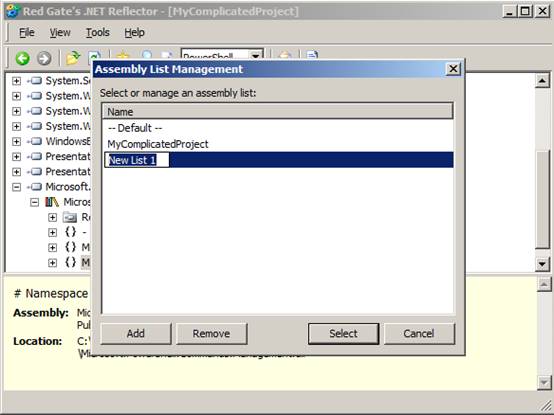Open the Help menu

point(134,32)
